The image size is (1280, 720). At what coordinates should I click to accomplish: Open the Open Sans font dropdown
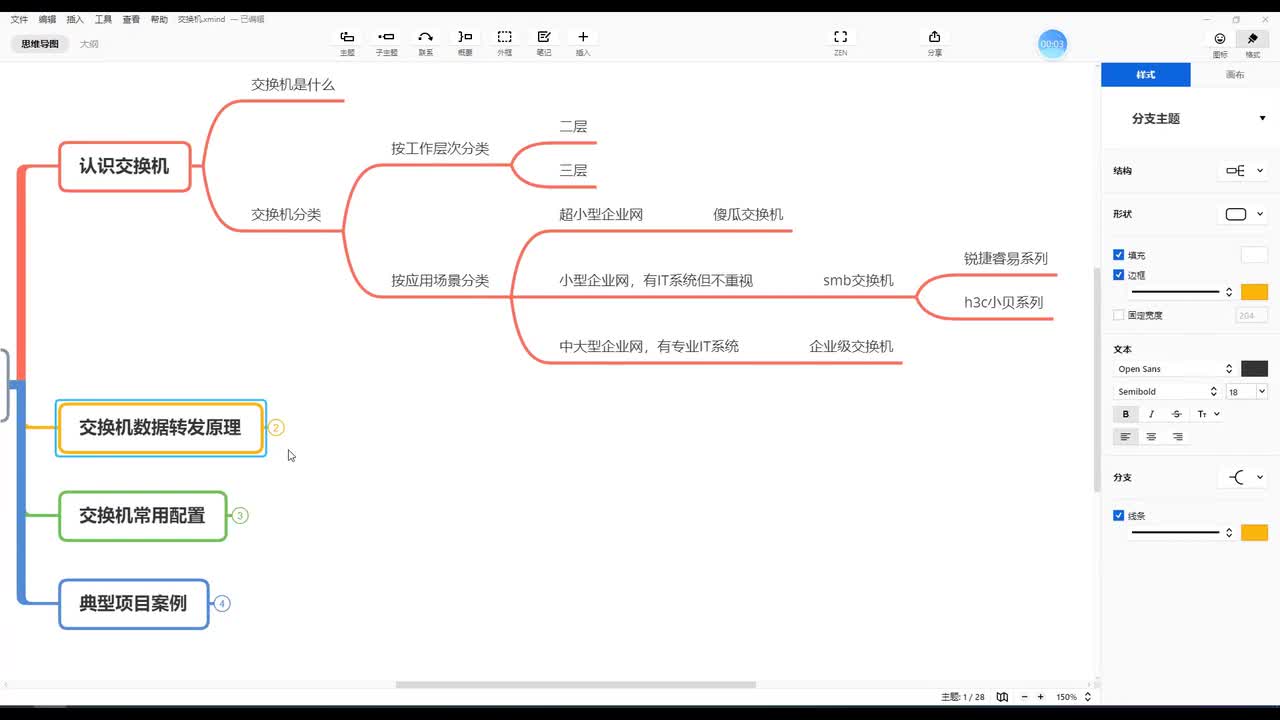pyautogui.click(x=1175, y=369)
